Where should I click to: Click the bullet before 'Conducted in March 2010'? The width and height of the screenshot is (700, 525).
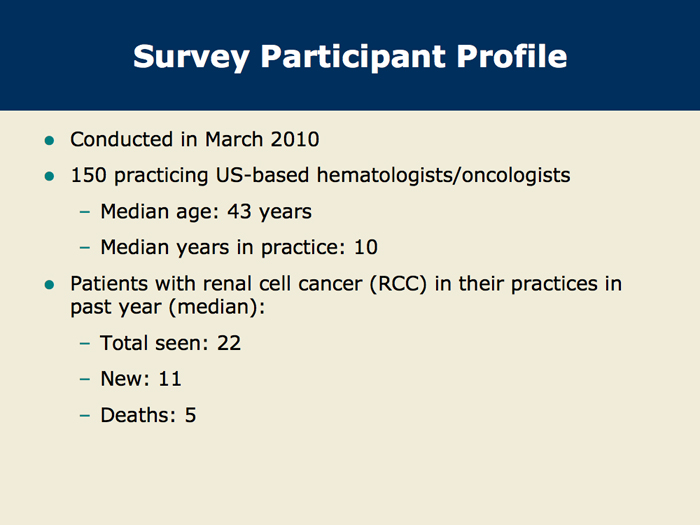click(x=49, y=141)
